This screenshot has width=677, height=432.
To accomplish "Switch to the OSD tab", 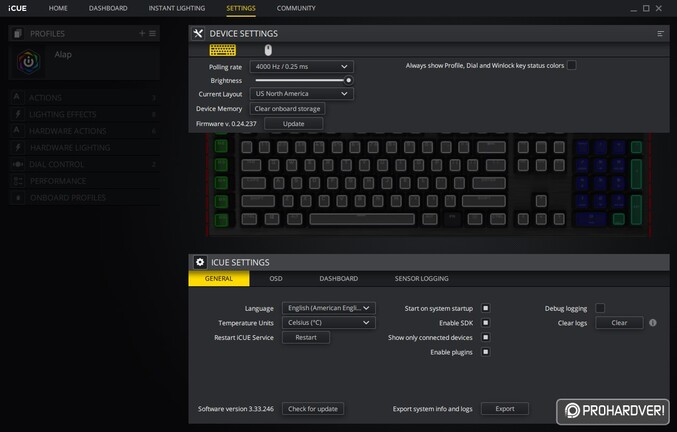I will (x=276, y=278).
